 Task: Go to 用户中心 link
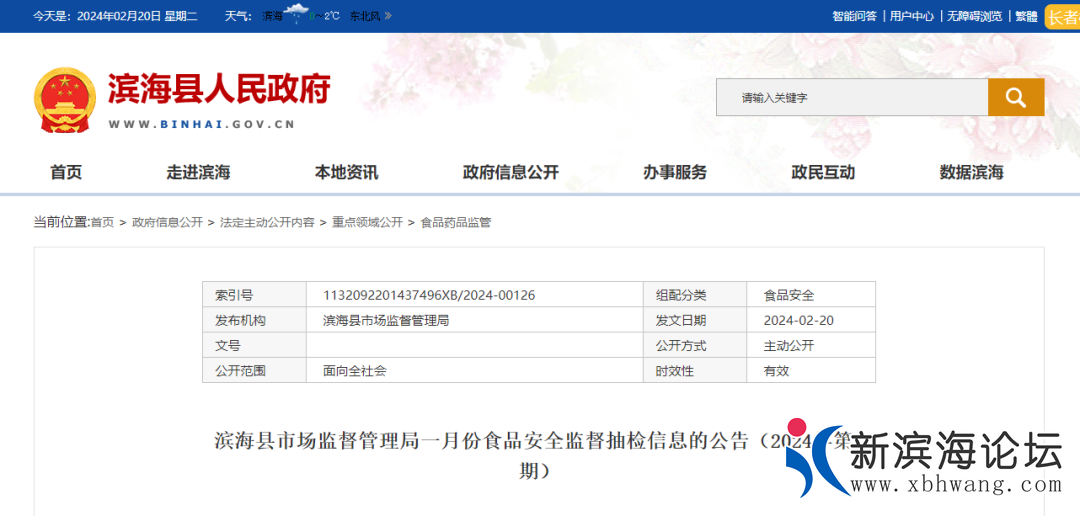click(x=911, y=16)
